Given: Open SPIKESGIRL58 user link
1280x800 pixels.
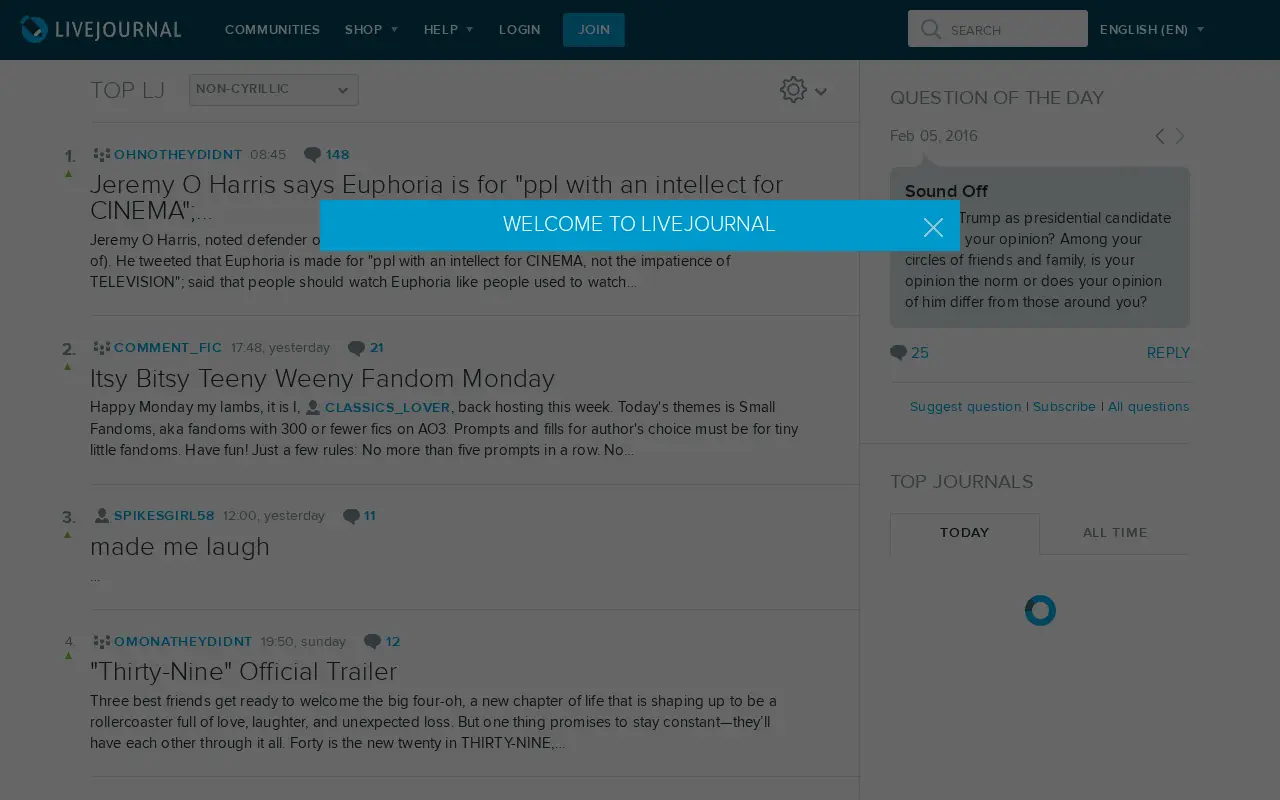Looking at the screenshot, I should point(164,516).
